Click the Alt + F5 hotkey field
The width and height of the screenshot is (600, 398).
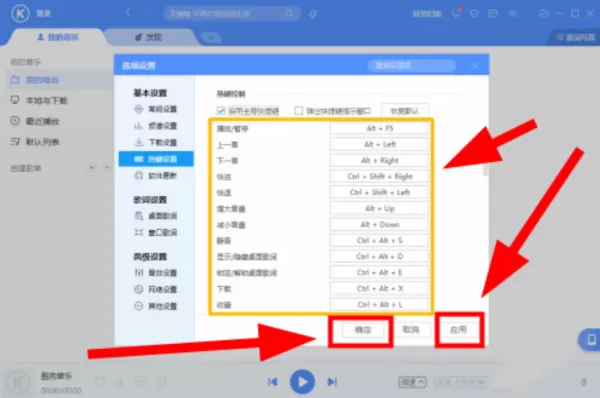tap(380, 128)
